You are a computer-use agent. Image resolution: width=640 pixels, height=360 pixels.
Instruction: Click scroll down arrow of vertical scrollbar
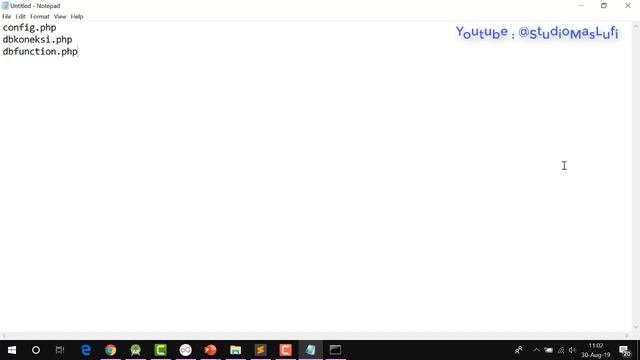636,327
